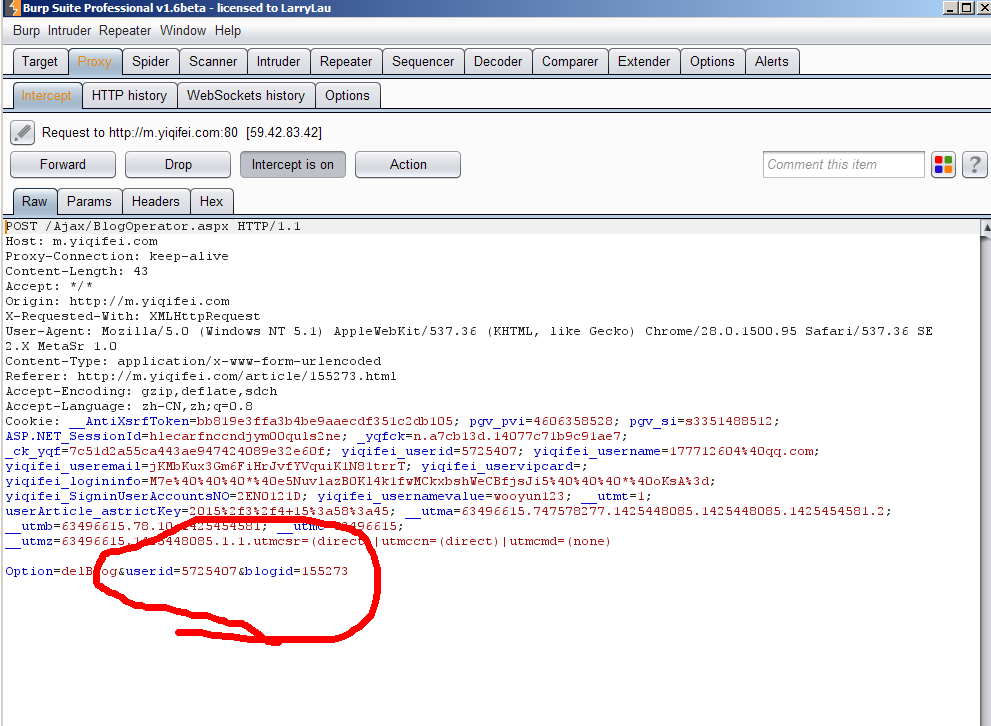Click the Content-Type header line

[x=193, y=361]
